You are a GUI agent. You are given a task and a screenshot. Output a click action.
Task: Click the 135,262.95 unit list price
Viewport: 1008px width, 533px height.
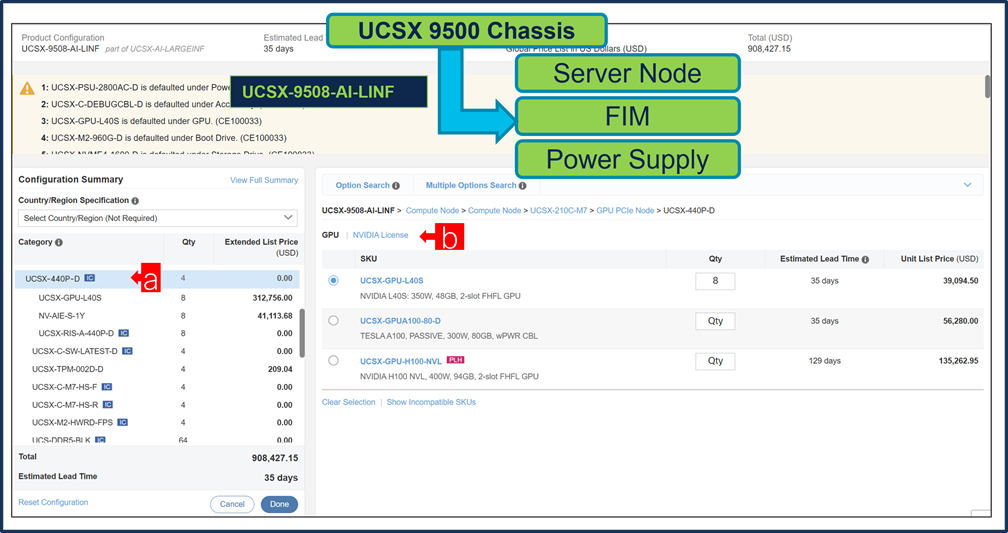(958, 361)
